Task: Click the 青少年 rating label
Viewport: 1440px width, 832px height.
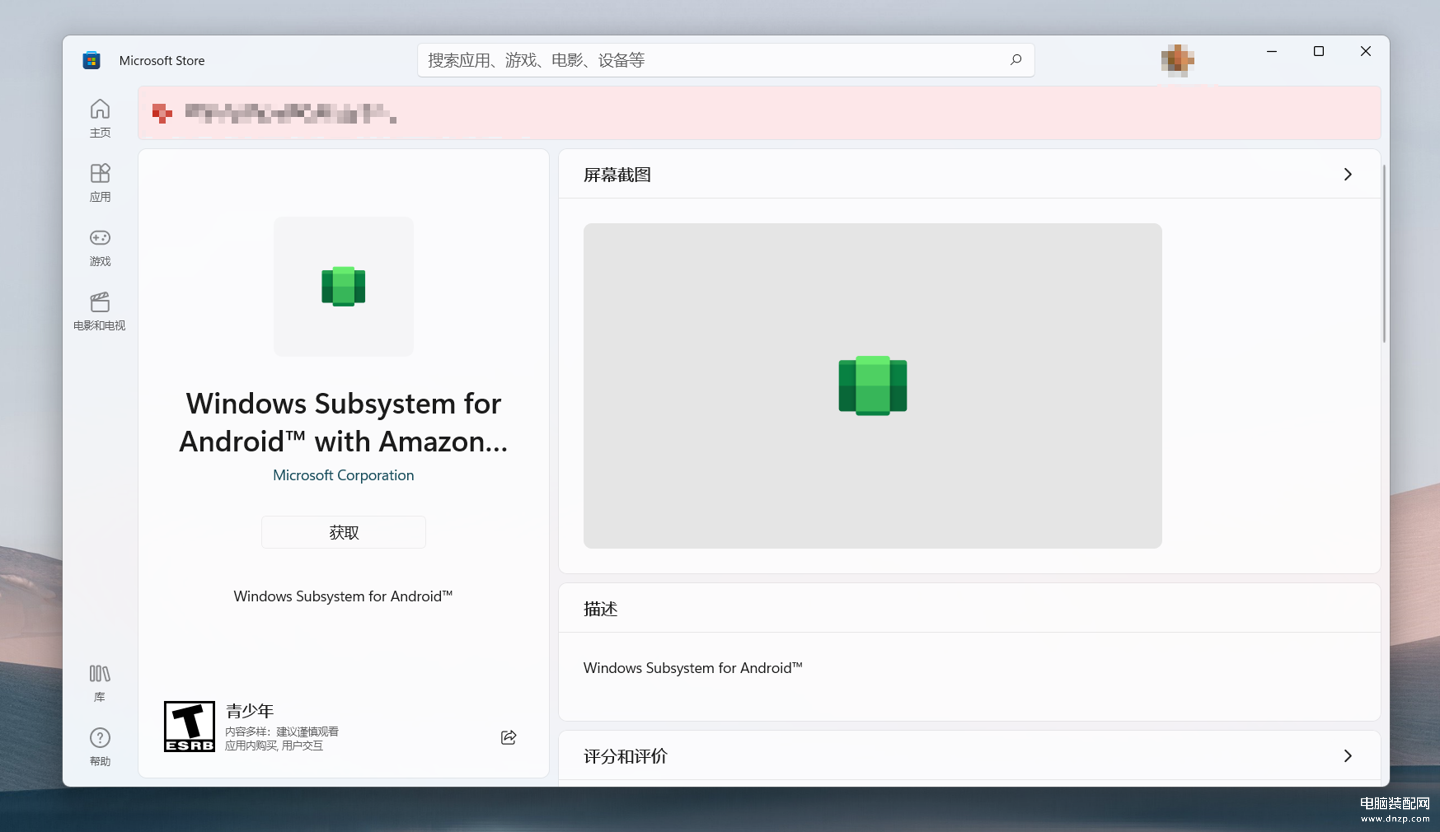Action: [x=250, y=711]
